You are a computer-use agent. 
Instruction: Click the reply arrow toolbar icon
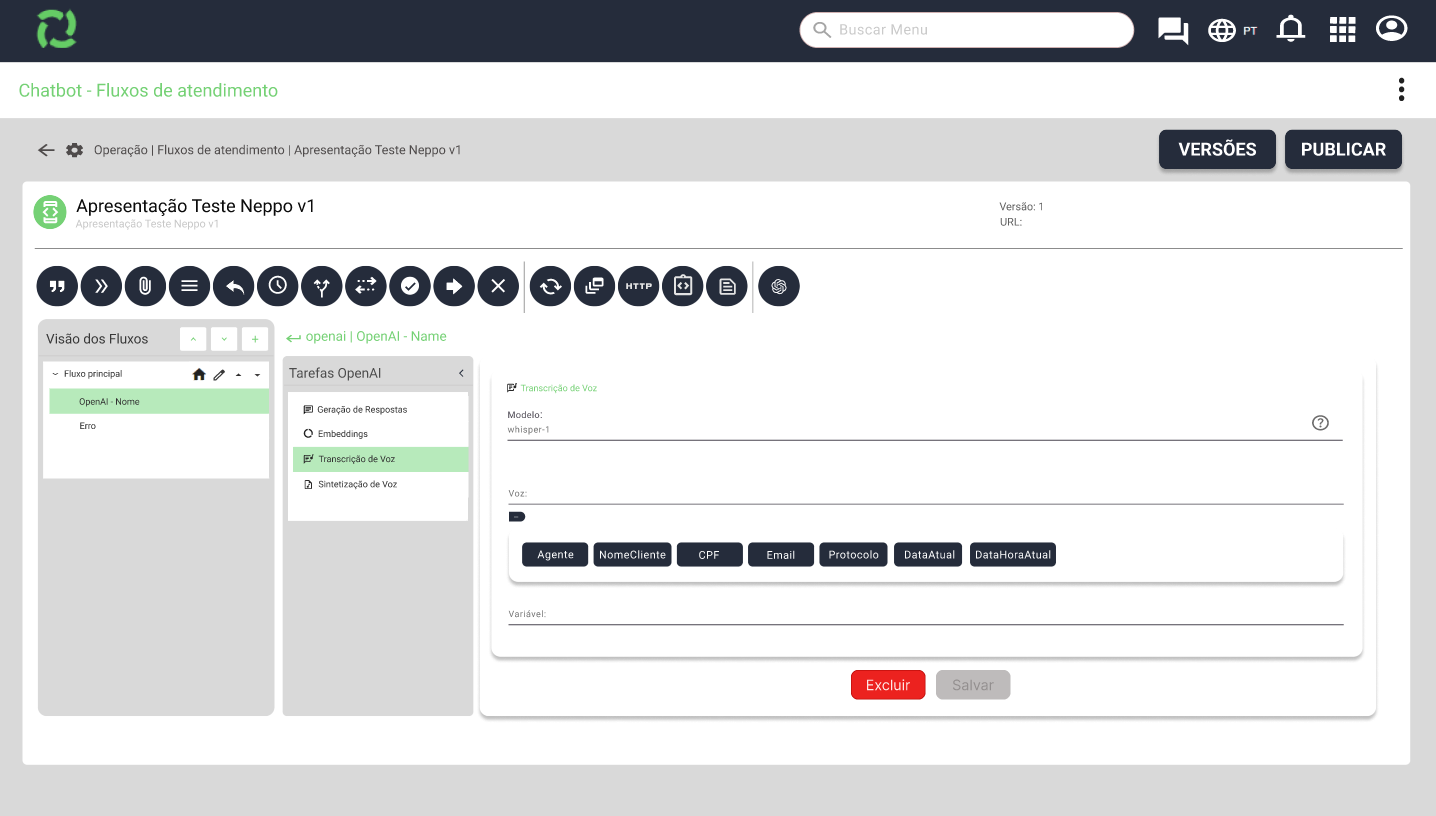coord(234,286)
